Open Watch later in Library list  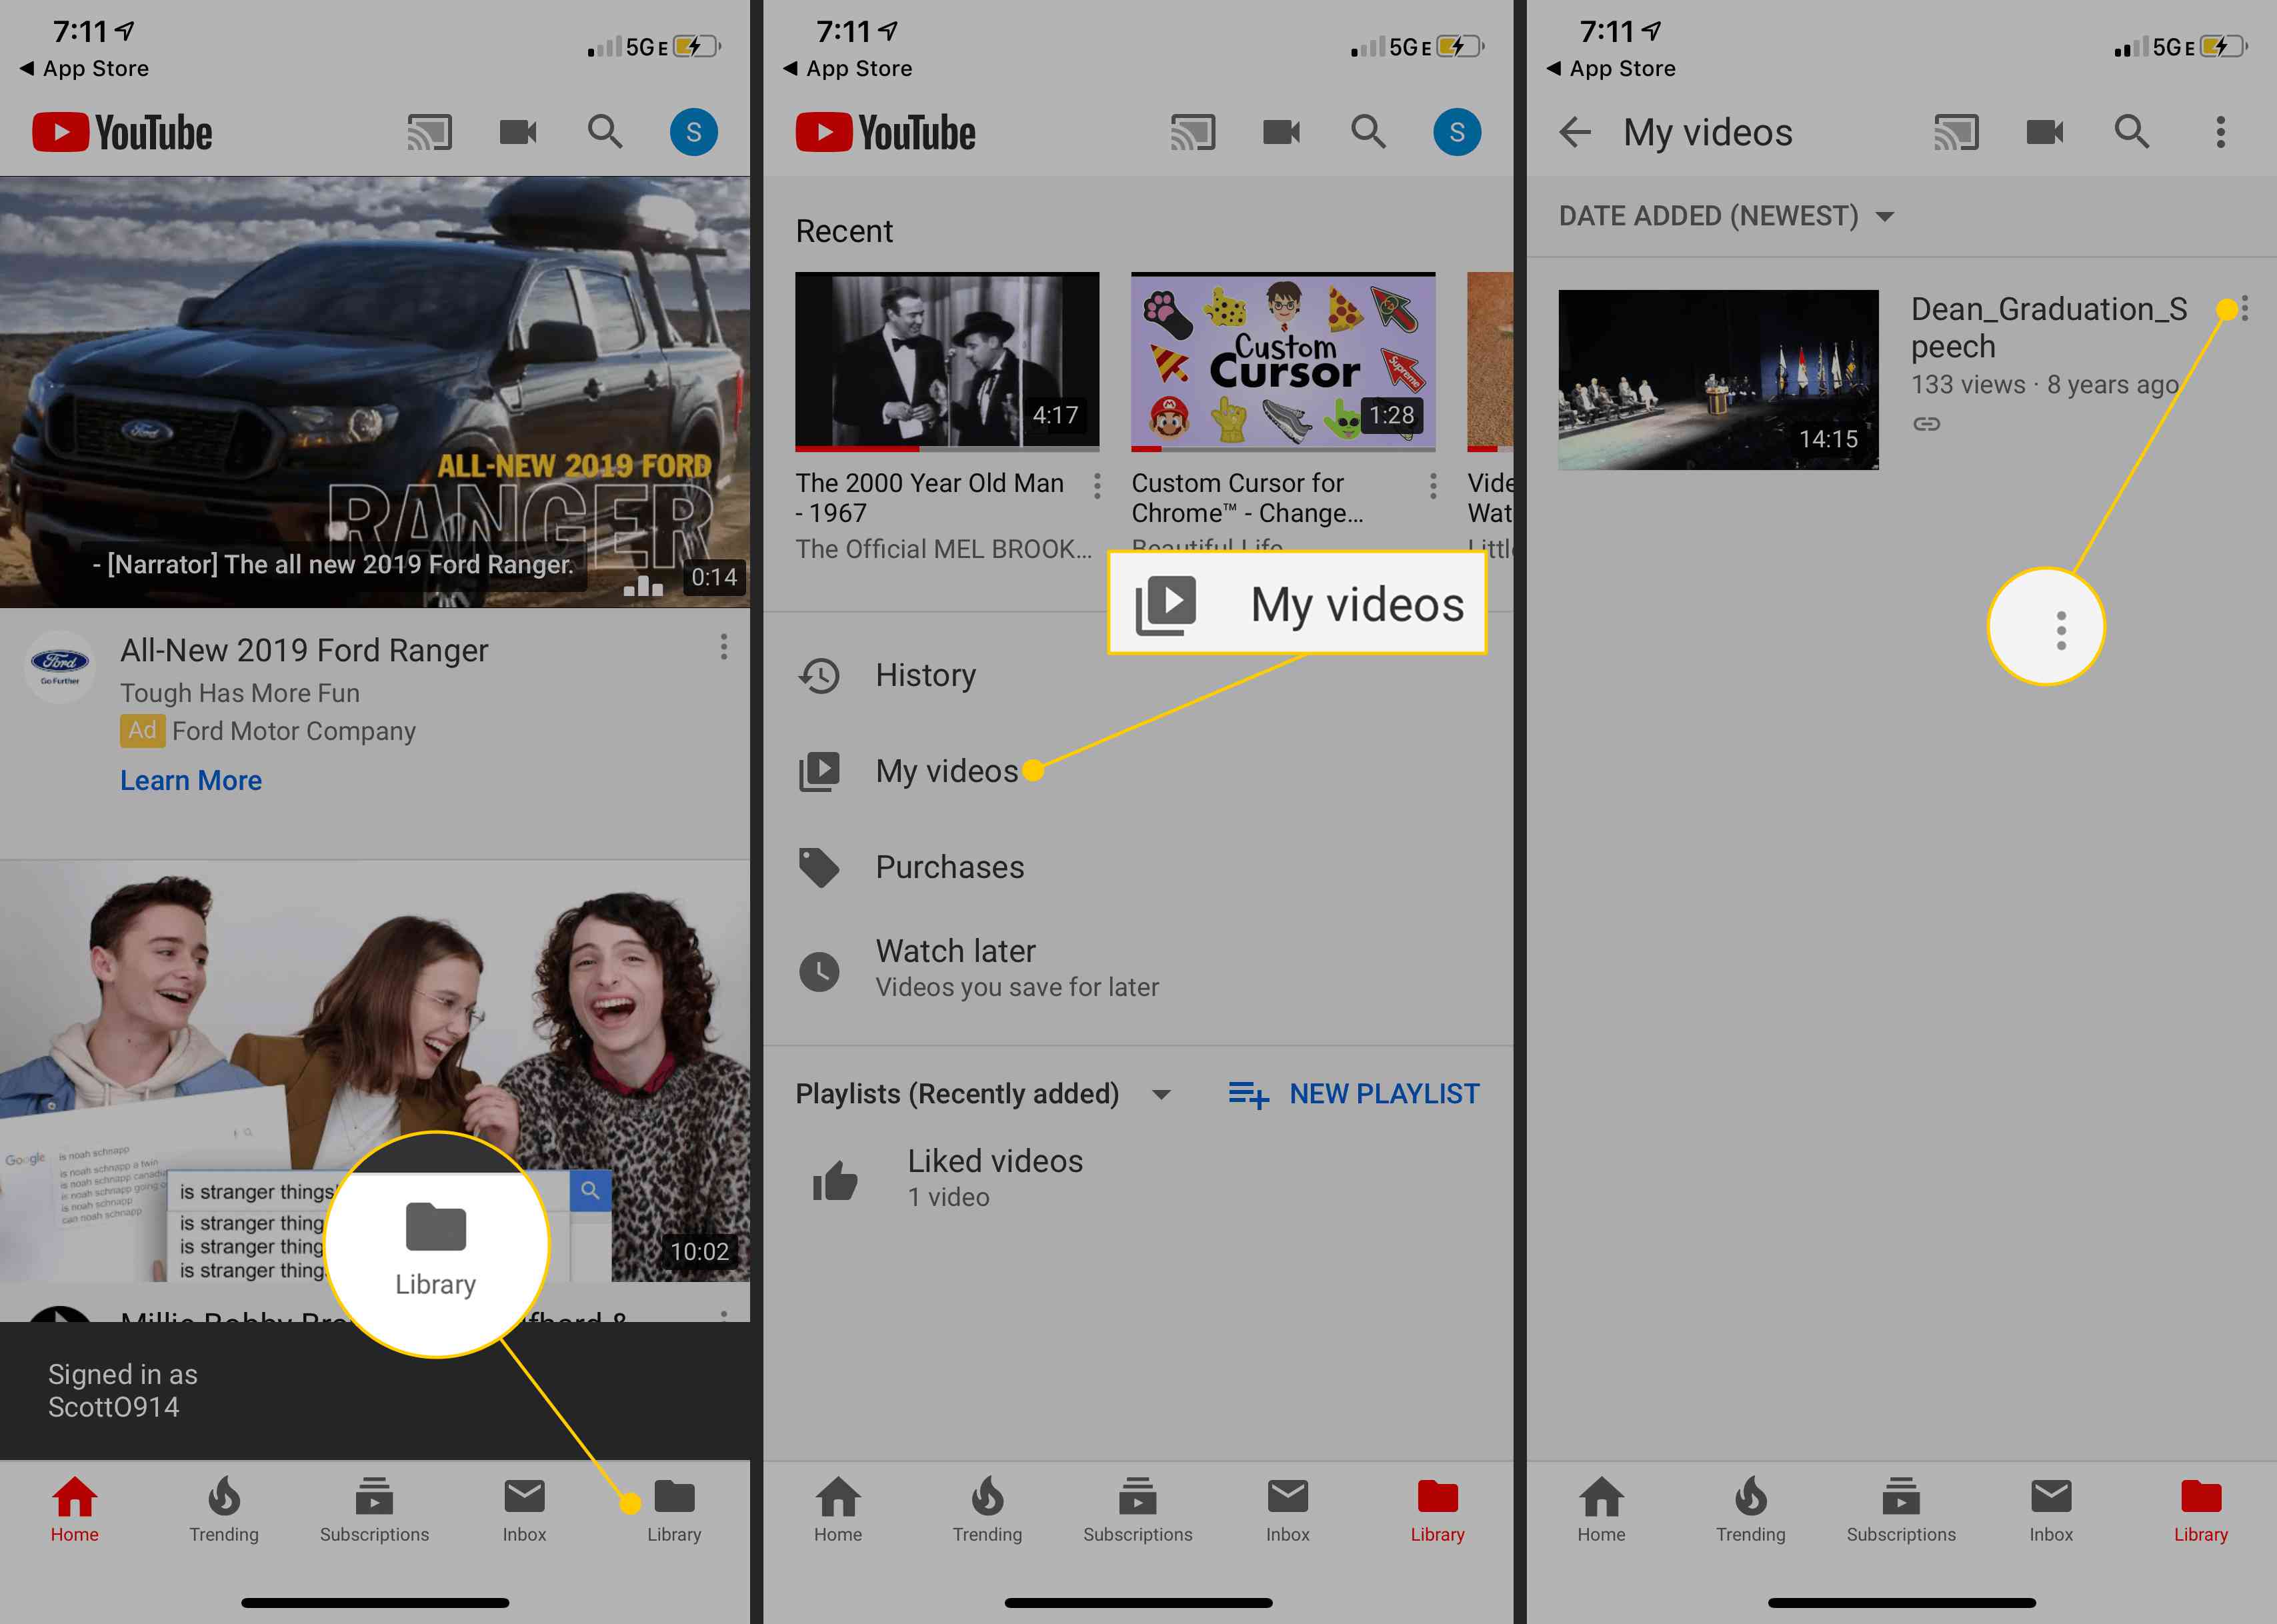tap(1138, 968)
